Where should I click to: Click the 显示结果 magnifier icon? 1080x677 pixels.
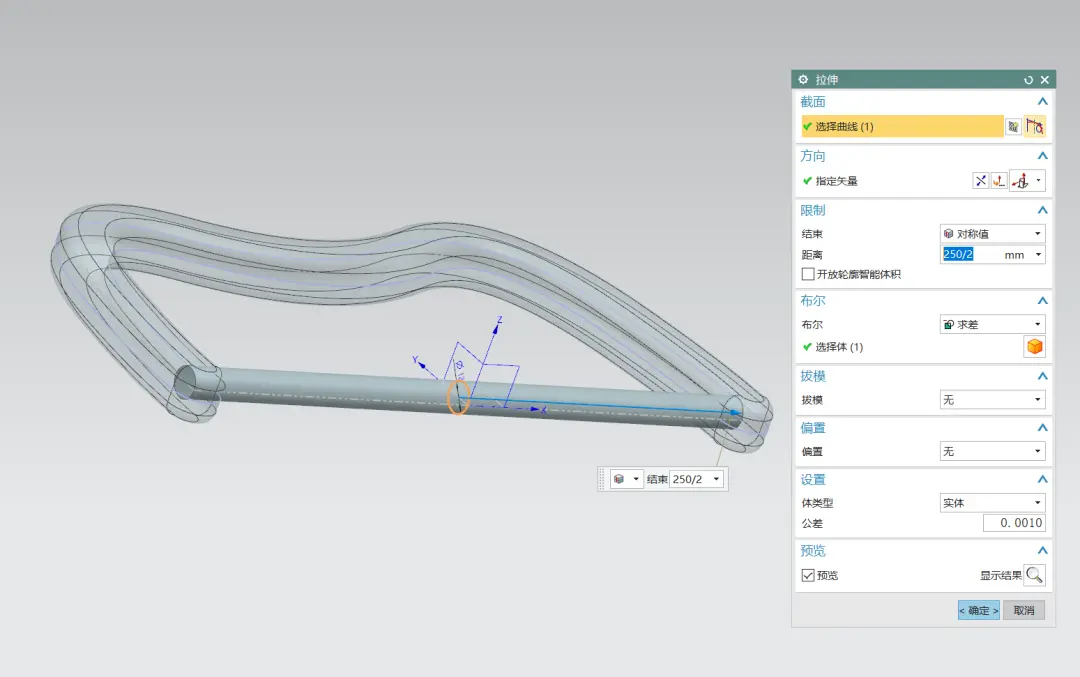(1035, 575)
